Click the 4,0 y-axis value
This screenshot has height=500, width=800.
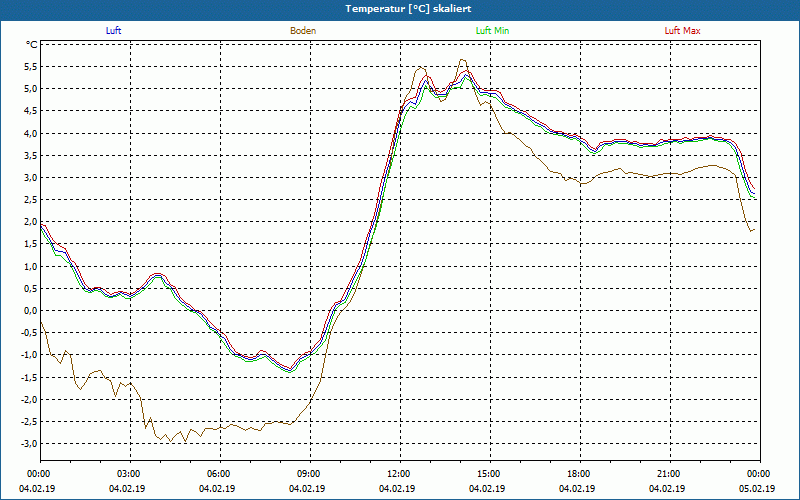coord(30,133)
